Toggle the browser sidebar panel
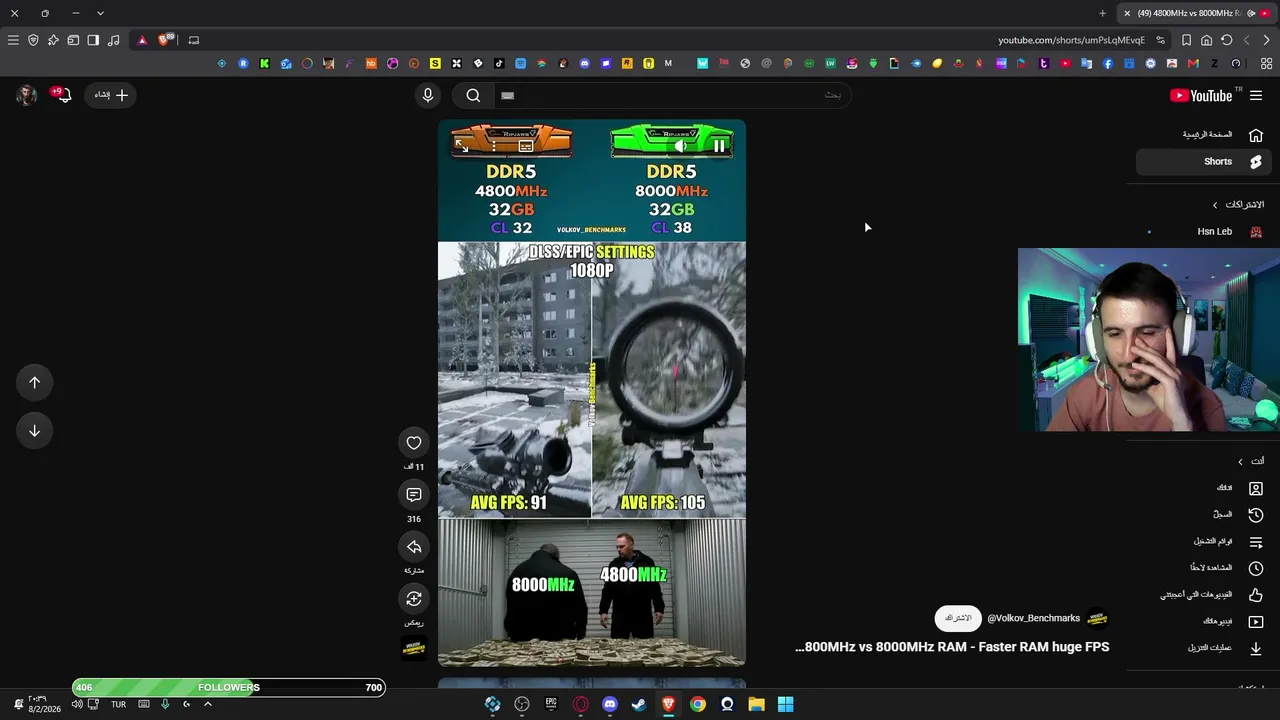This screenshot has width=1280, height=720. coord(93,40)
